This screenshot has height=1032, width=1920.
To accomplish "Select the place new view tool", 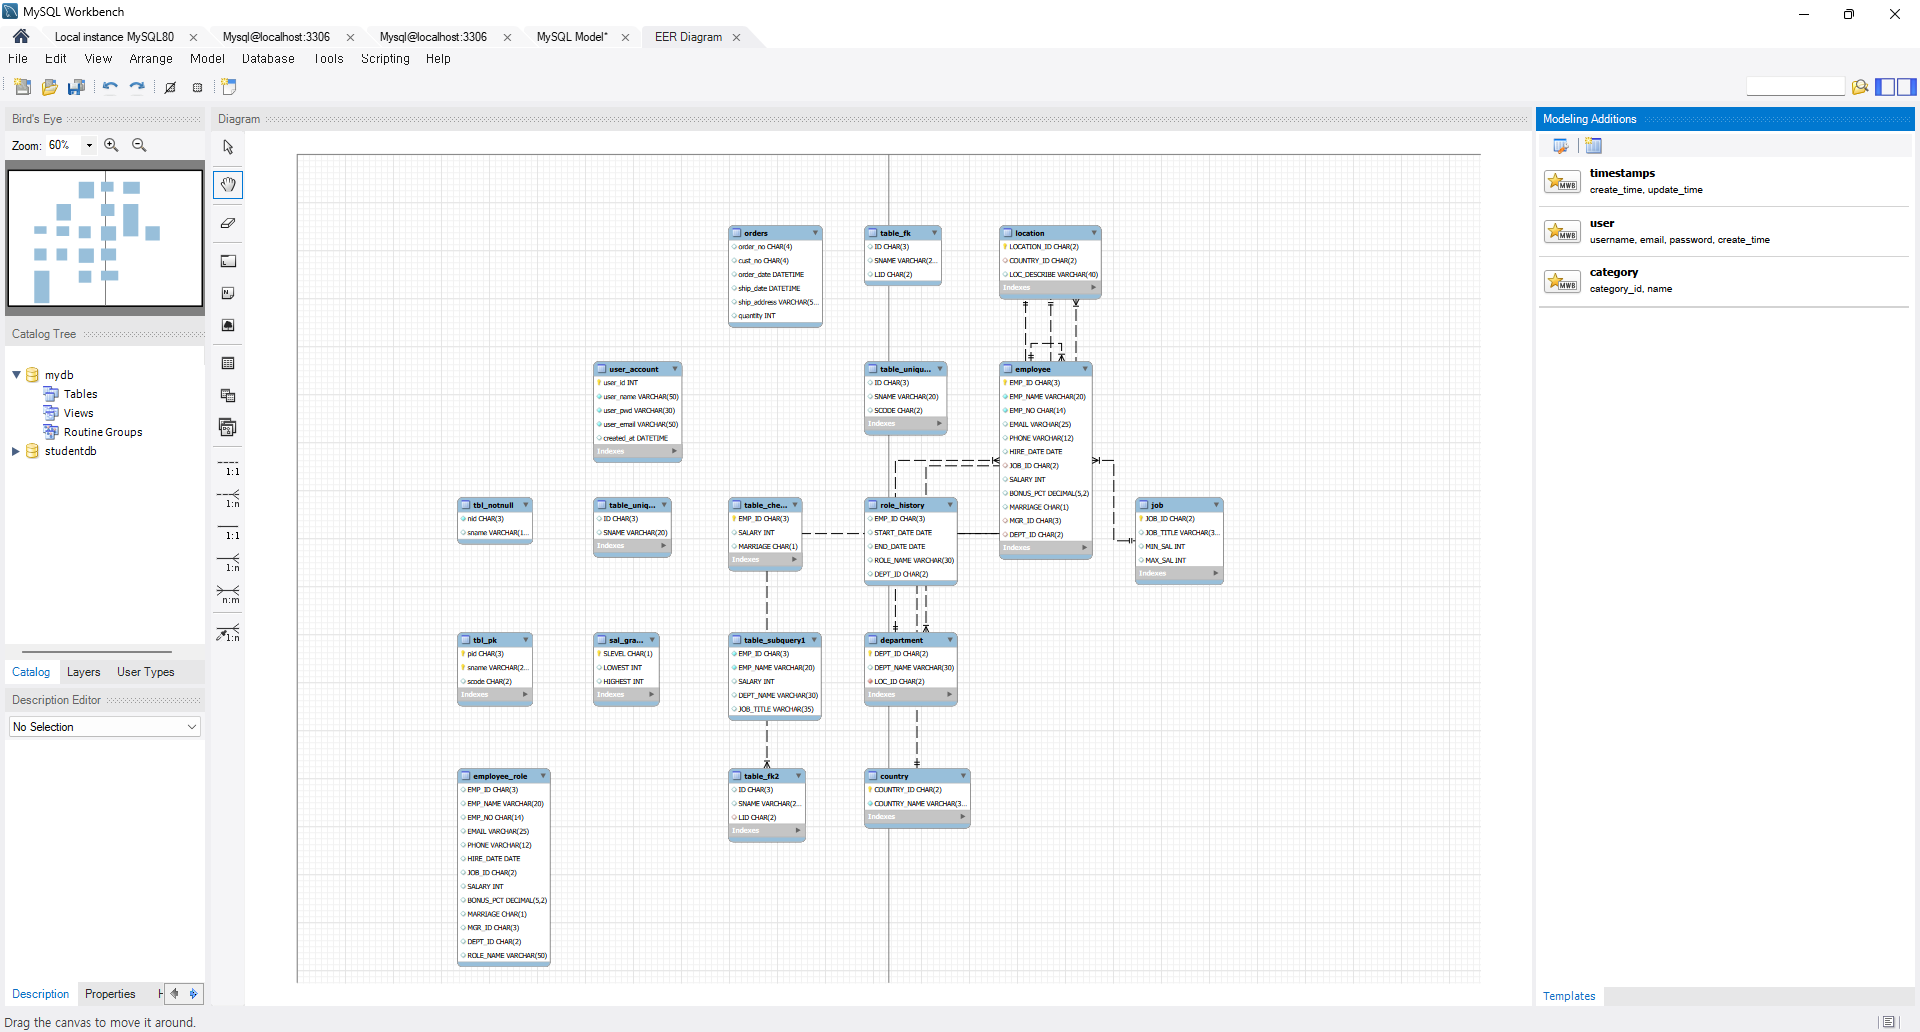I will click(228, 395).
